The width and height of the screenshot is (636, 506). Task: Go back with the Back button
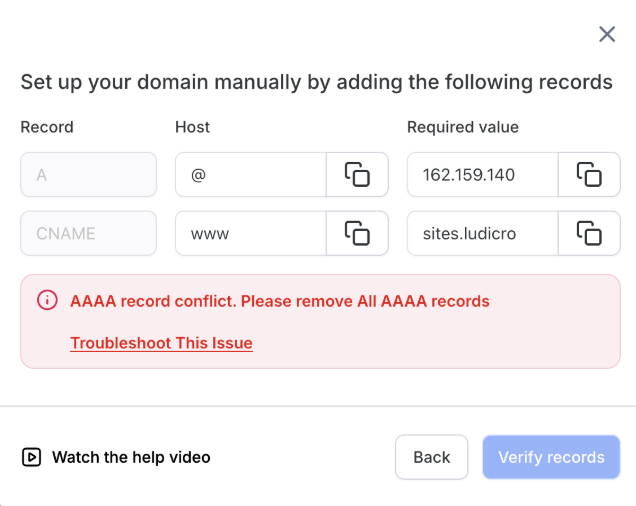[x=431, y=457]
